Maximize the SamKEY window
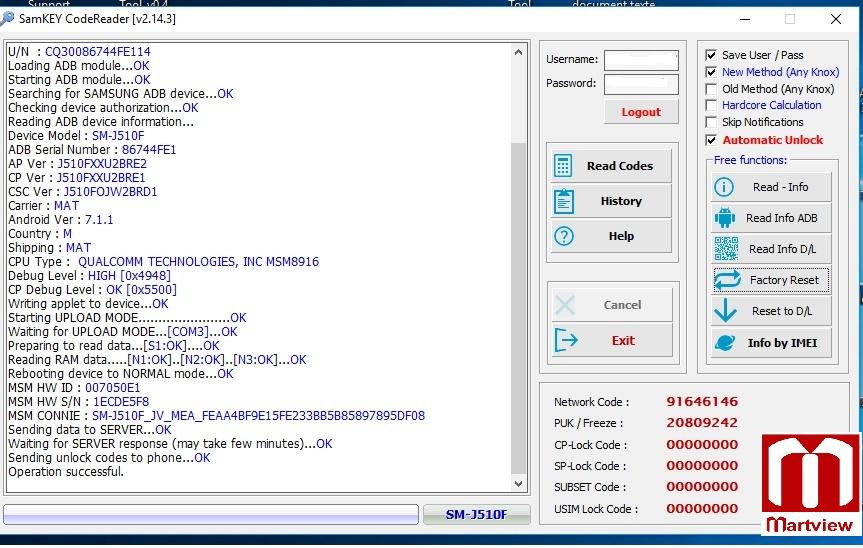Image resolution: width=863 pixels, height=548 pixels. (790, 19)
